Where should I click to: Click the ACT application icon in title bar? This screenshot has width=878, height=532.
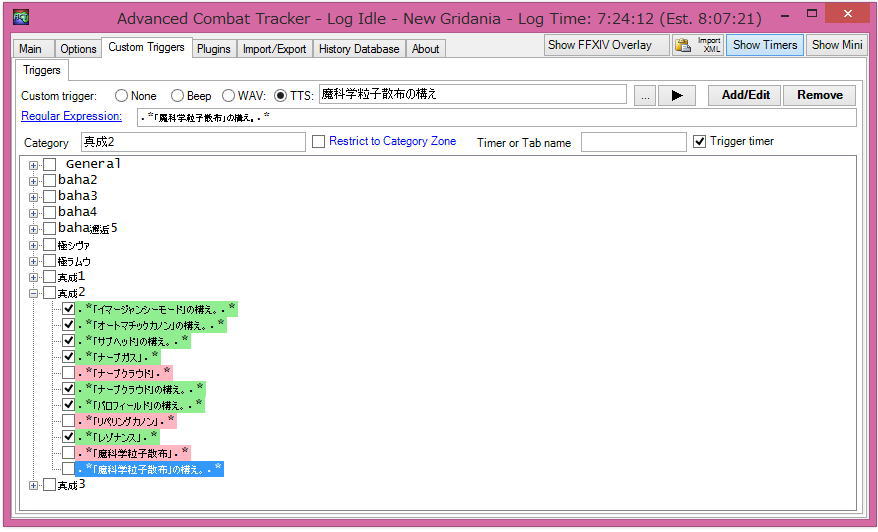click(x=21, y=17)
